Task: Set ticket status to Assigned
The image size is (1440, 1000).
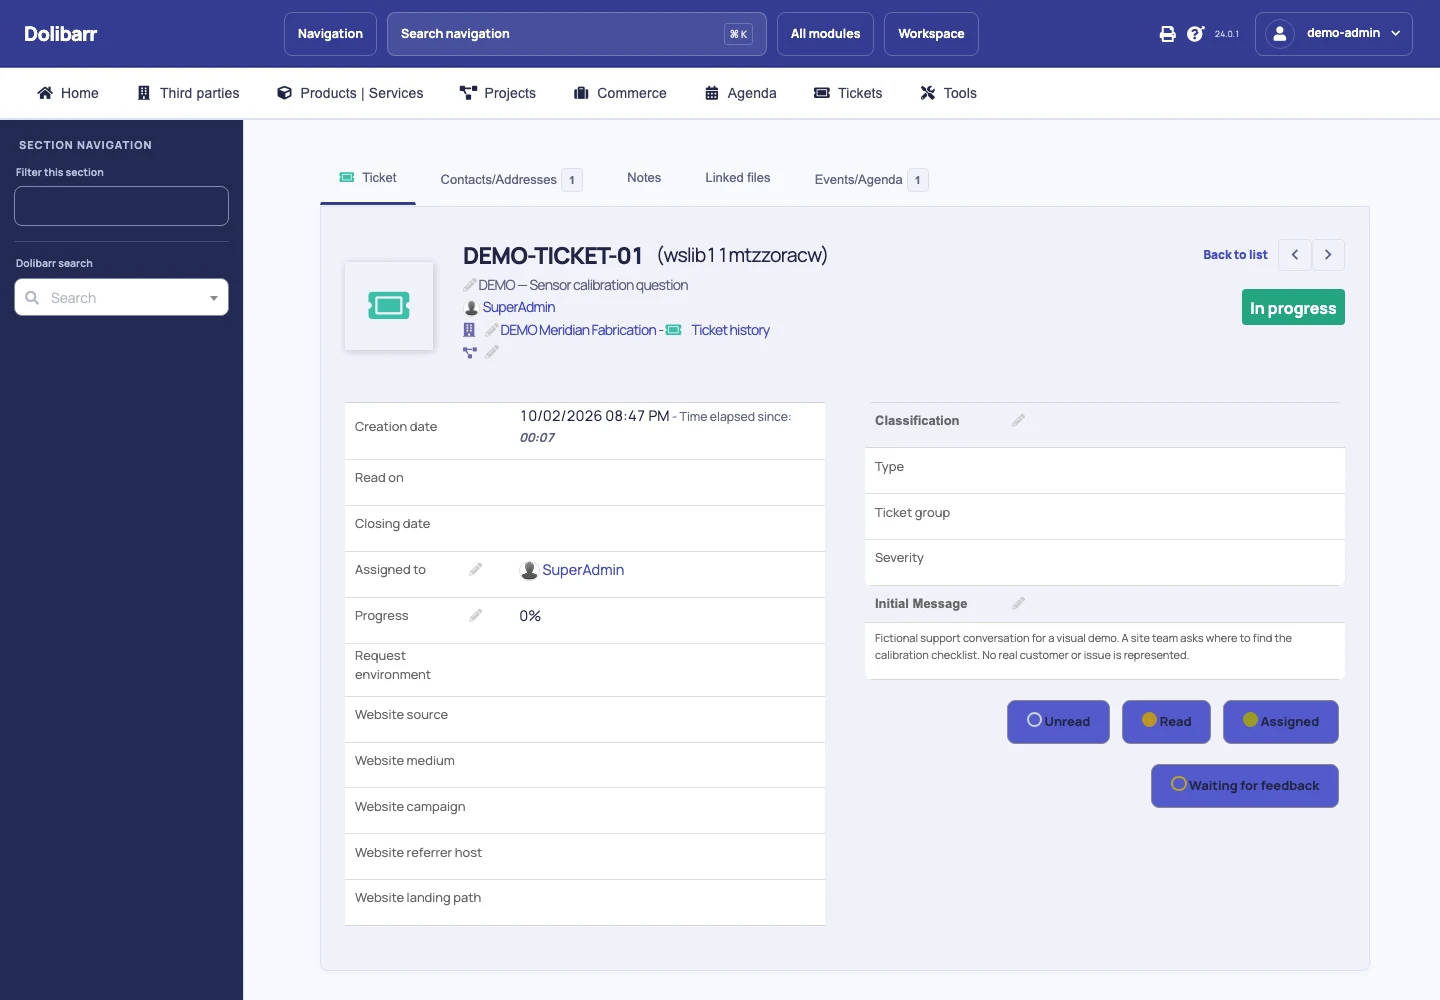Action: coord(1281,722)
